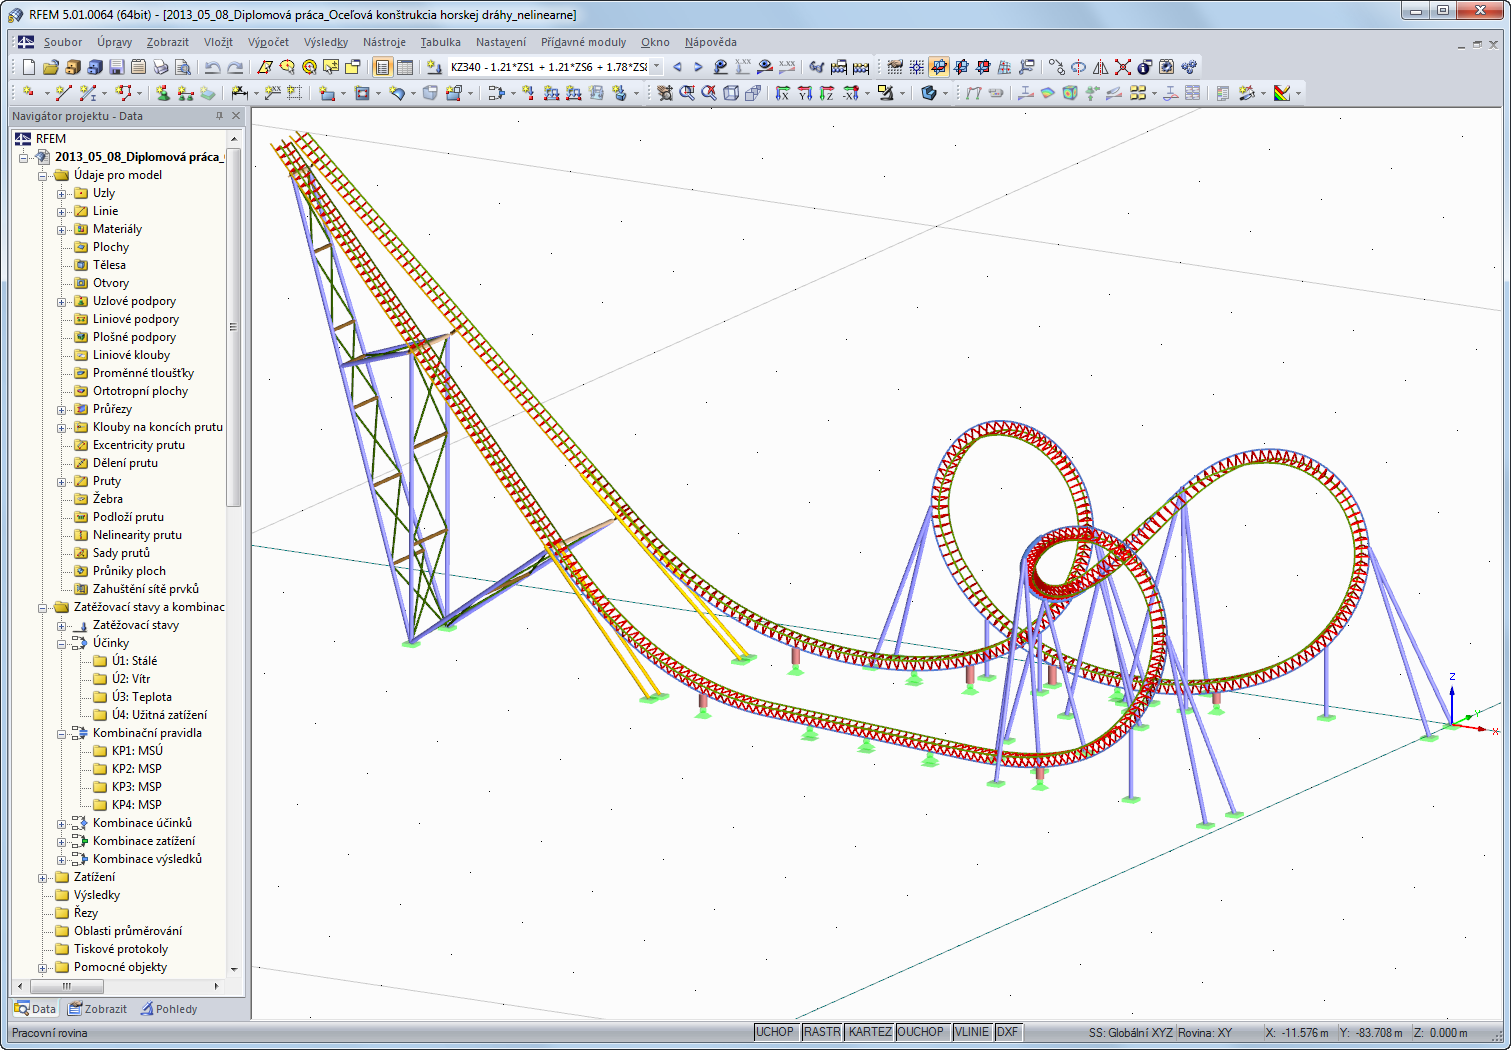Click the Print icon in toolbar
1511x1050 pixels.
161,67
